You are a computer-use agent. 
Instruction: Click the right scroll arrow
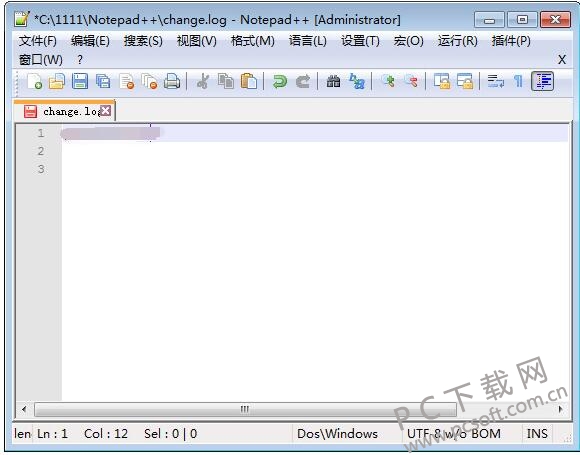coord(560,409)
